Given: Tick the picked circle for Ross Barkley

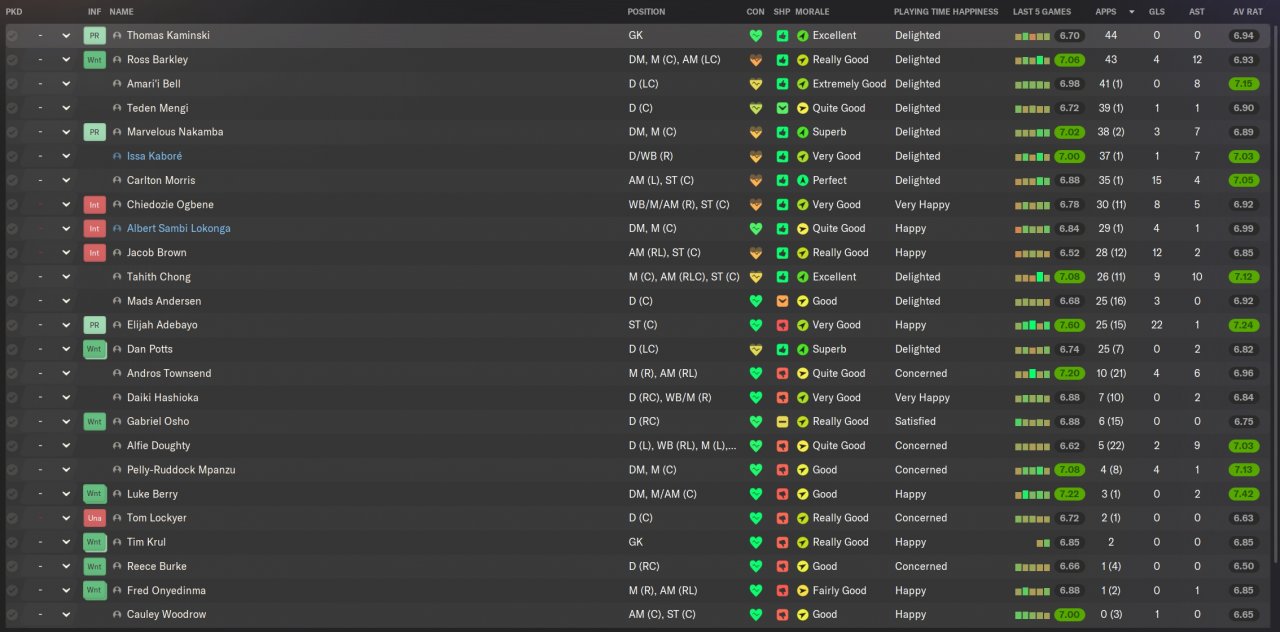Looking at the screenshot, I should click(x=12, y=59).
